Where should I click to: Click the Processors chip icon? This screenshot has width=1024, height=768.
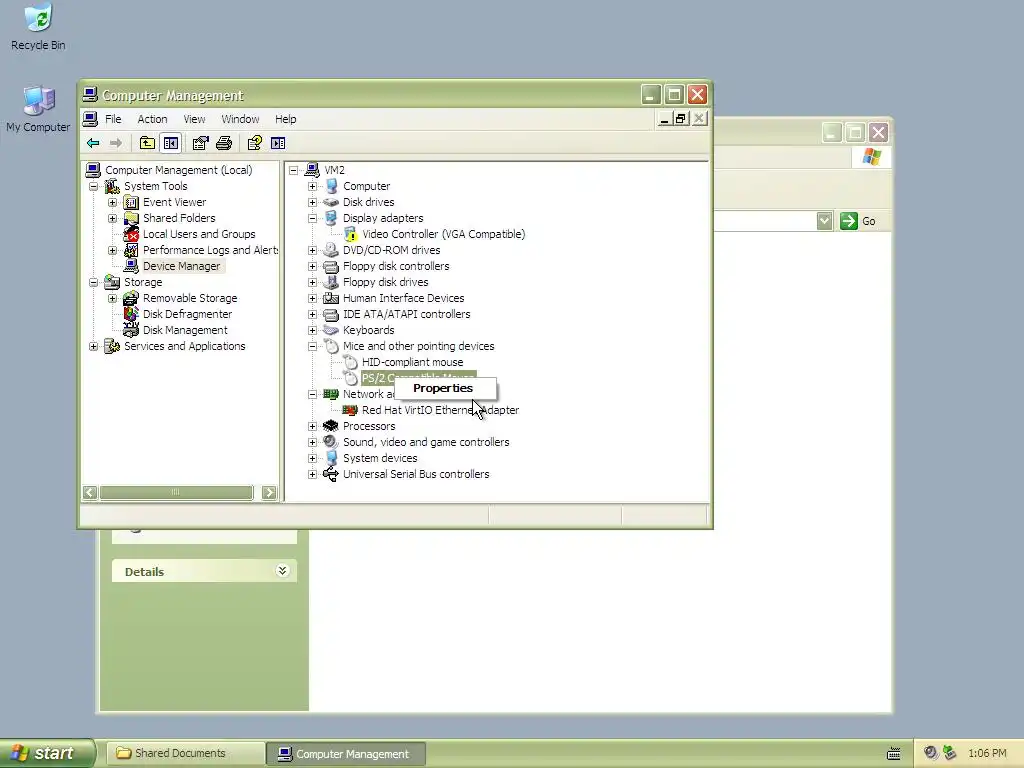[x=331, y=426]
